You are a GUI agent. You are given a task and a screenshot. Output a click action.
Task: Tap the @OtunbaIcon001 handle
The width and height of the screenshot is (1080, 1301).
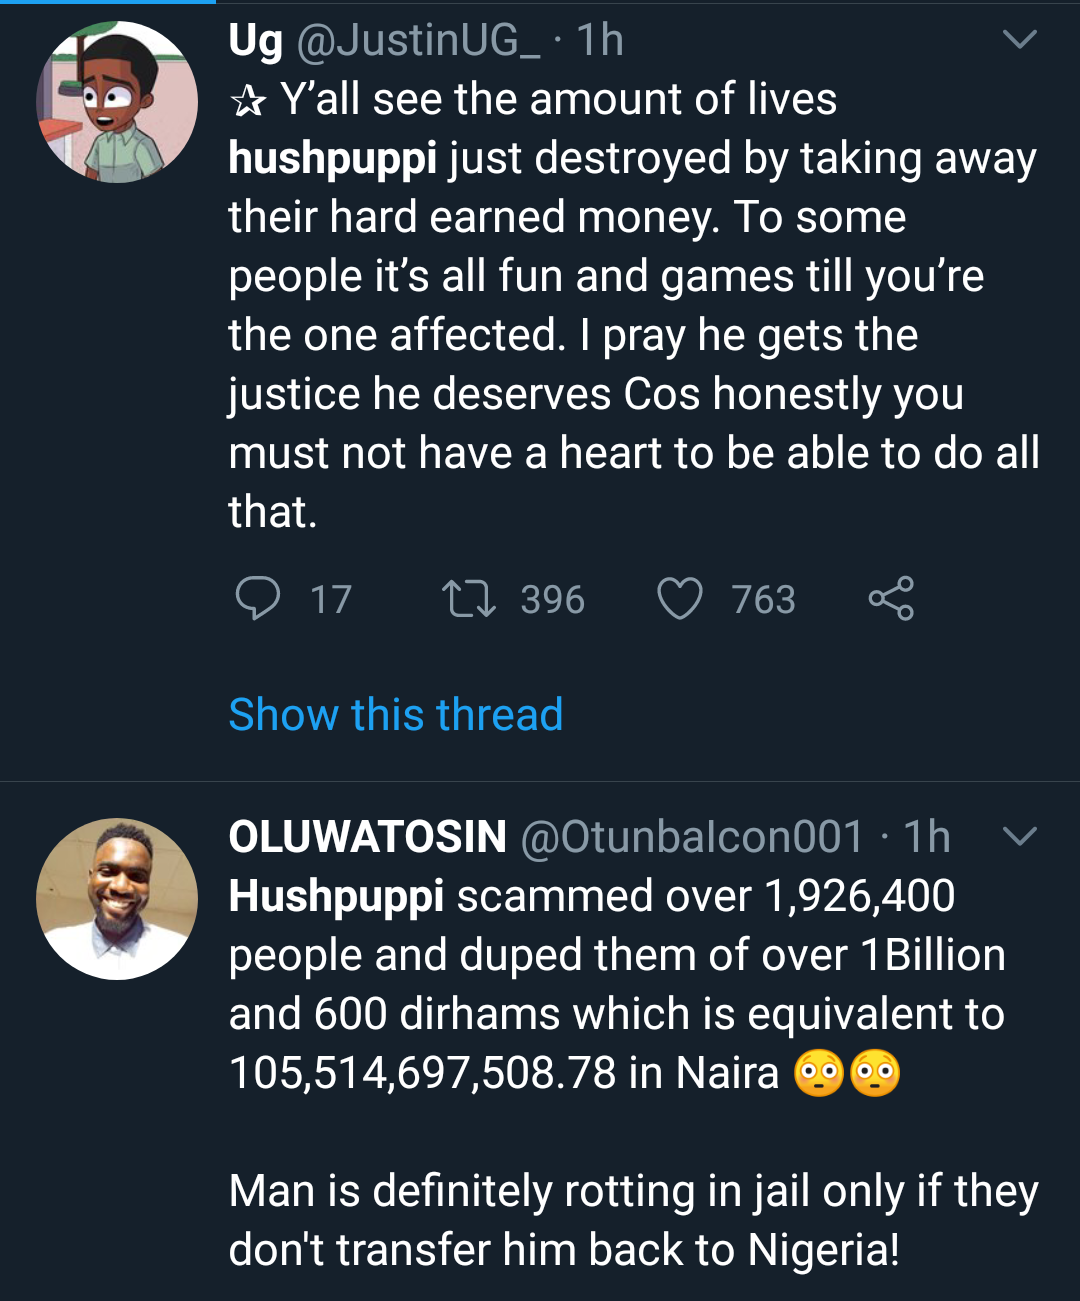coord(692,837)
